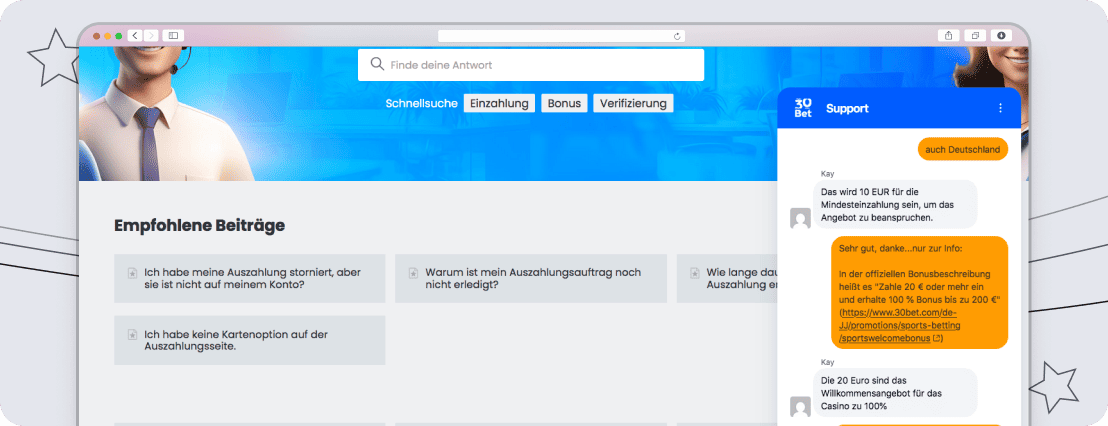Click the browser back arrow button
The height and width of the screenshot is (426, 1108).
click(x=135, y=35)
